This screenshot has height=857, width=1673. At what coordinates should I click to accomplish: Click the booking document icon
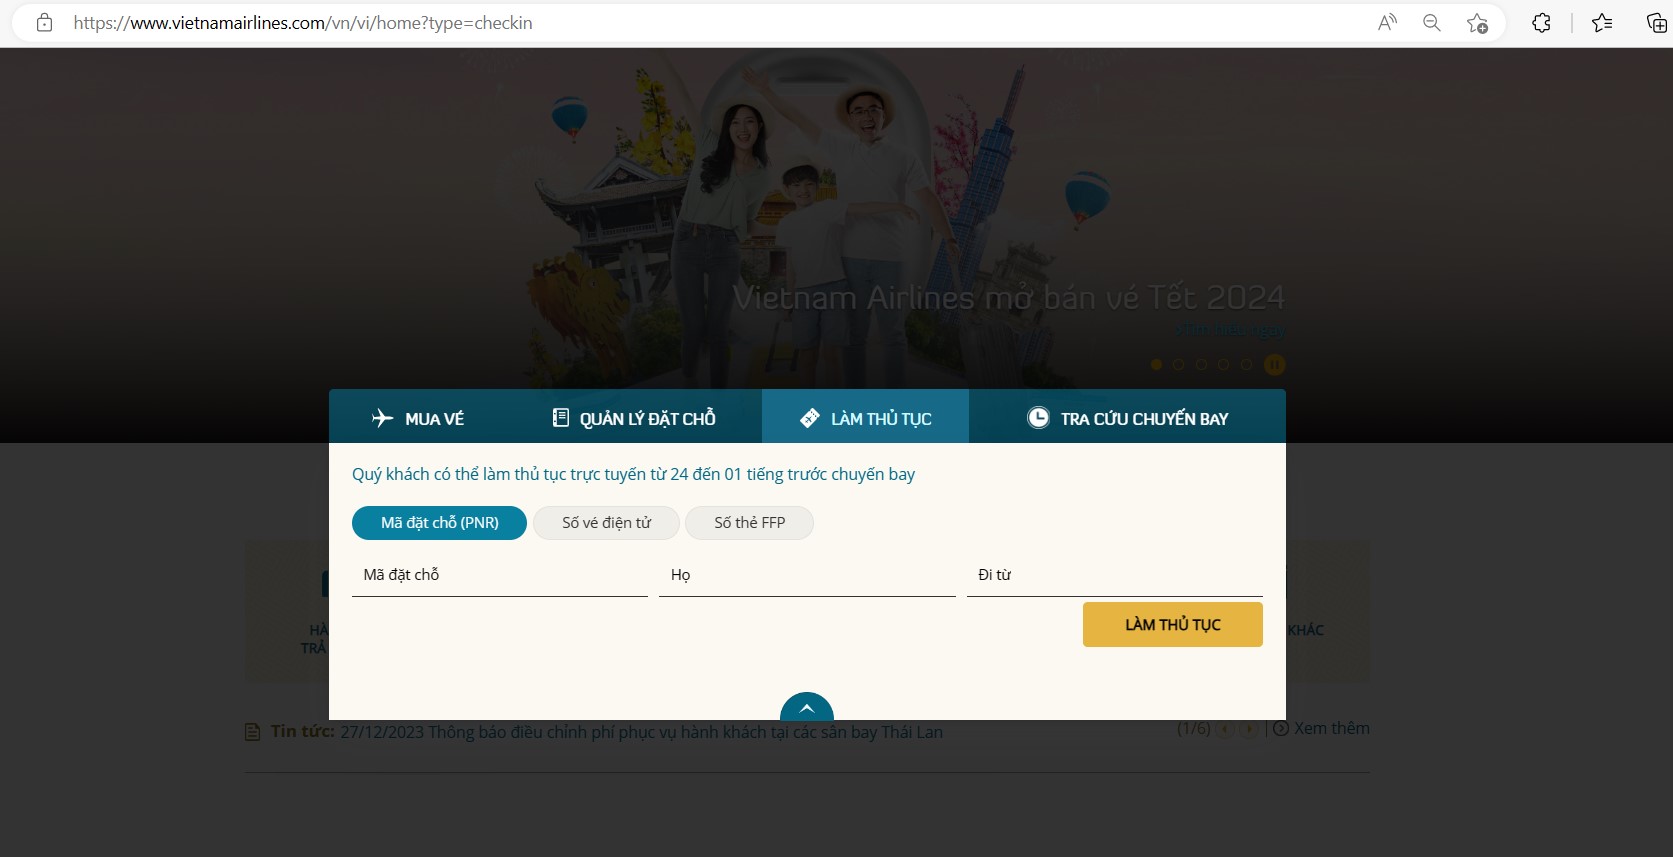click(561, 418)
